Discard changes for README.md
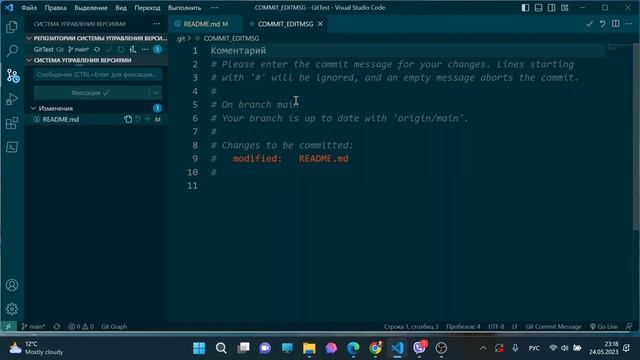The image size is (640, 360). click(x=138, y=119)
